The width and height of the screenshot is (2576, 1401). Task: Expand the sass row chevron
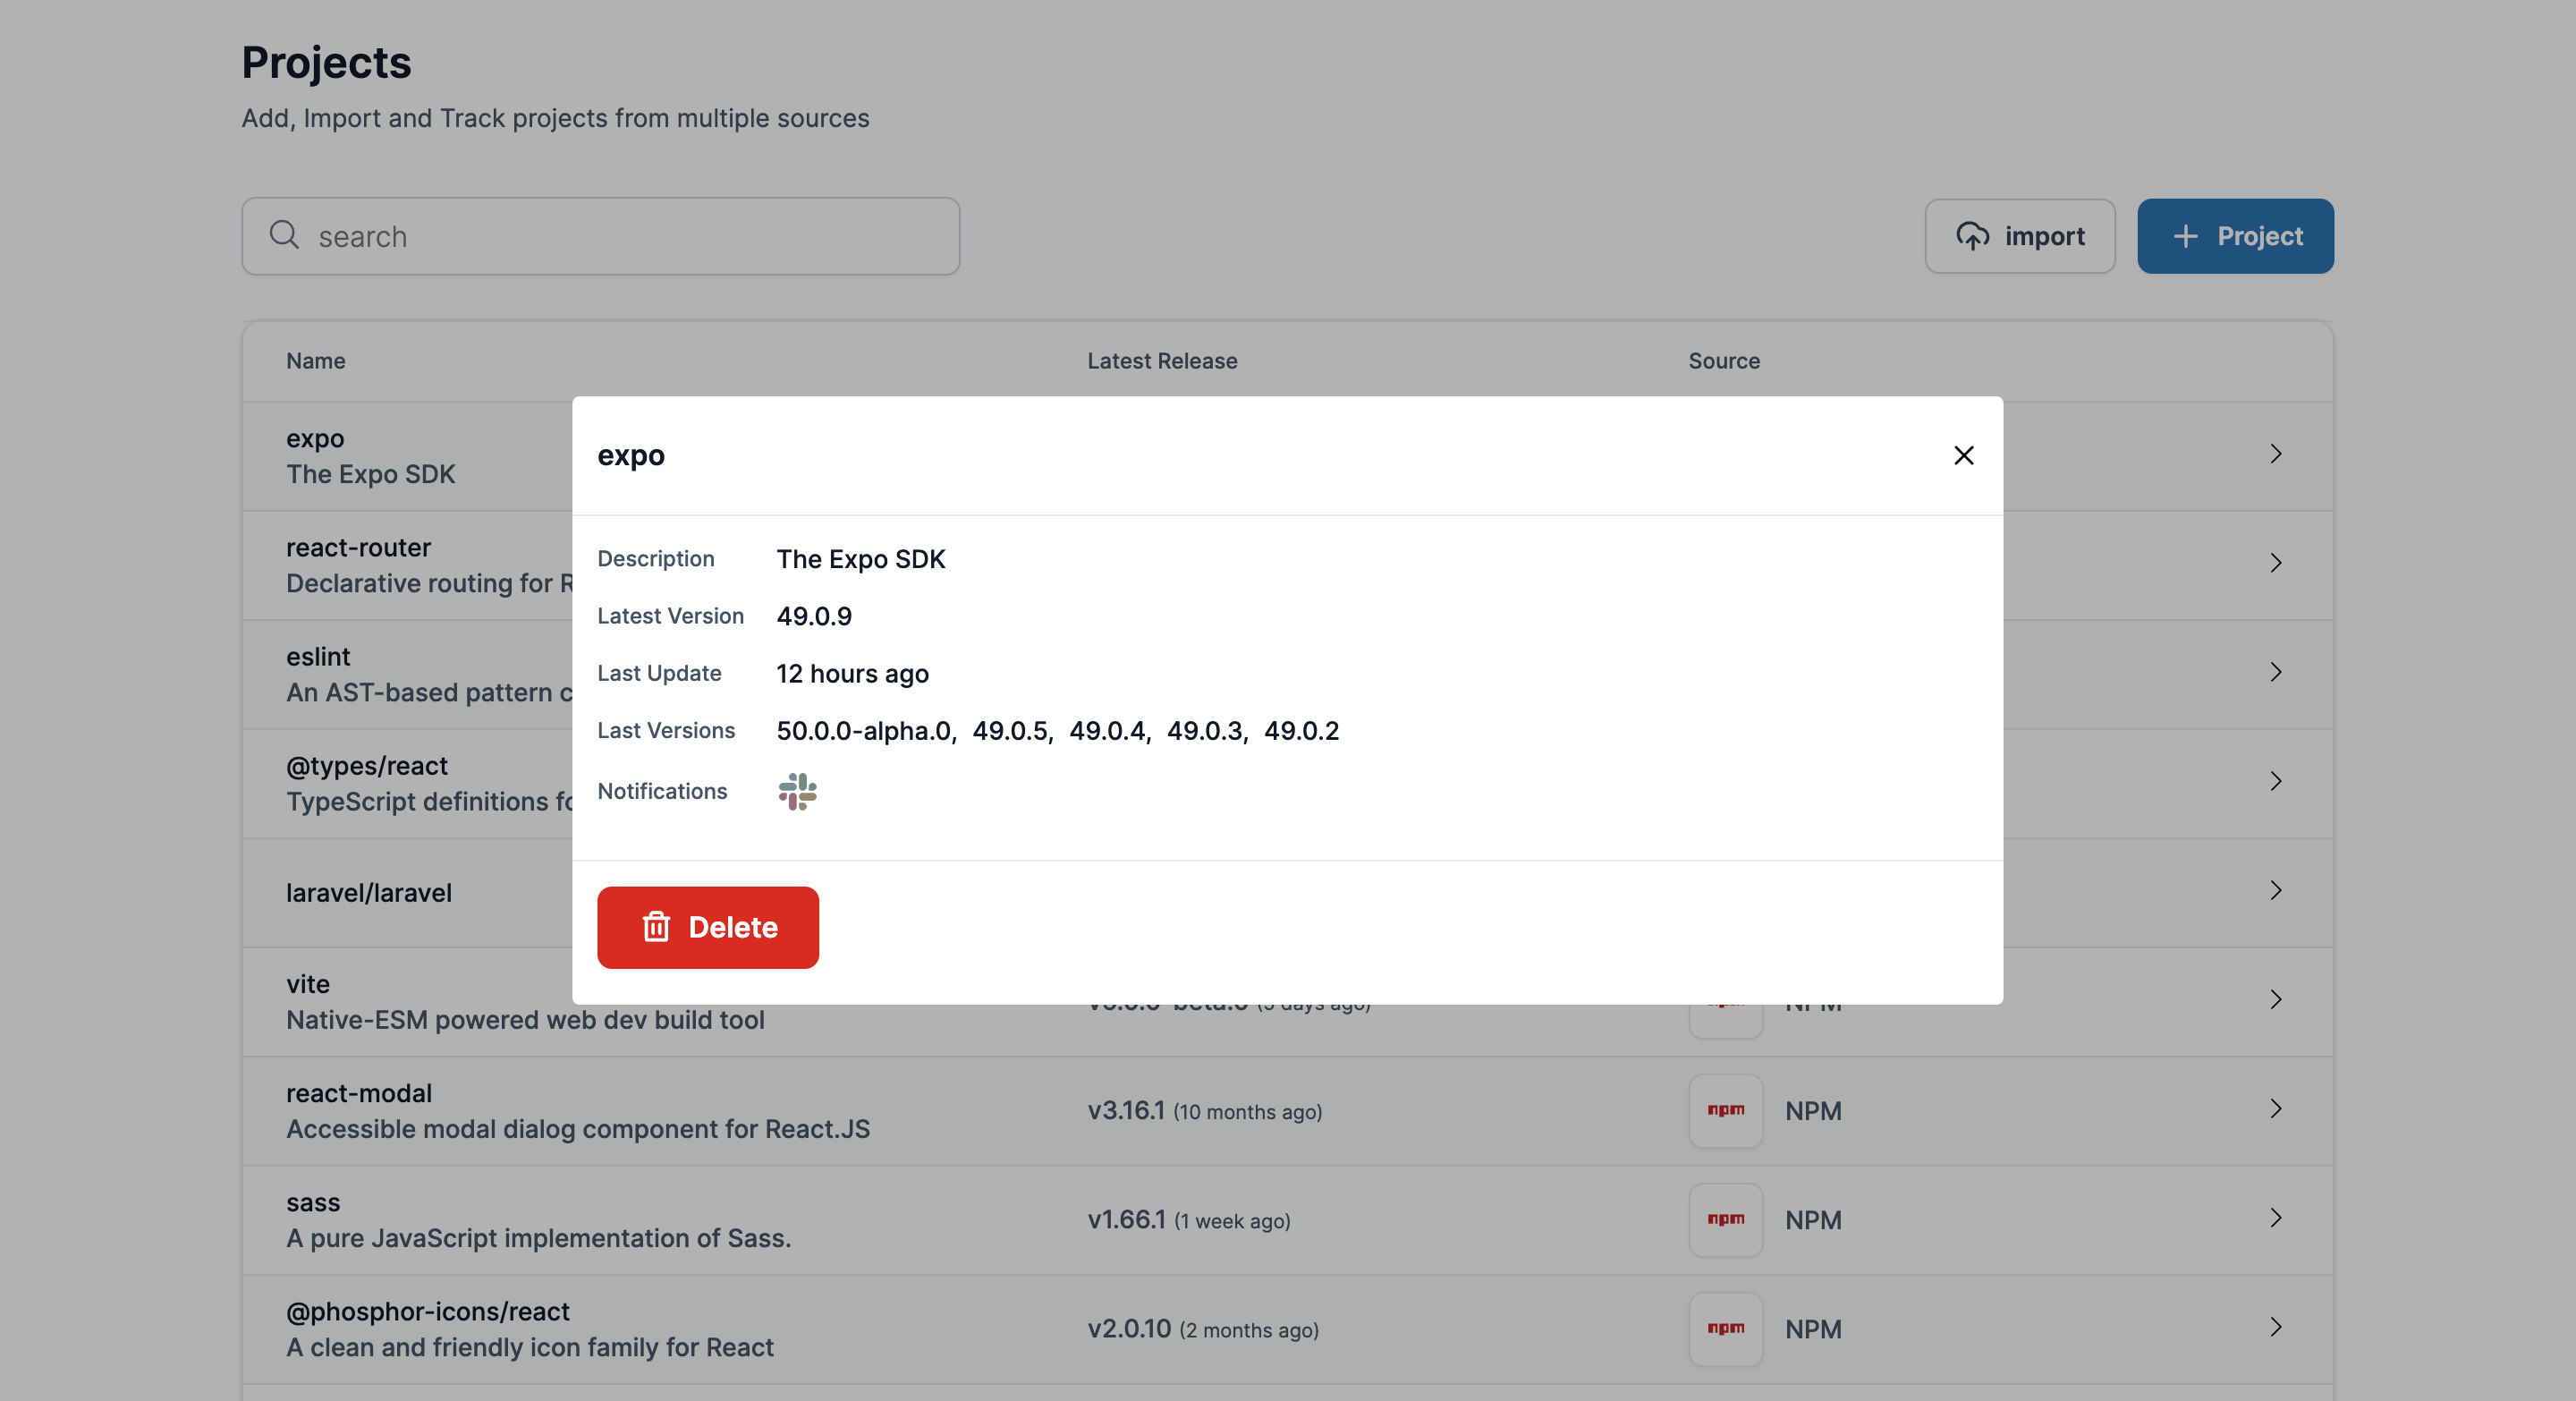tap(2275, 1217)
